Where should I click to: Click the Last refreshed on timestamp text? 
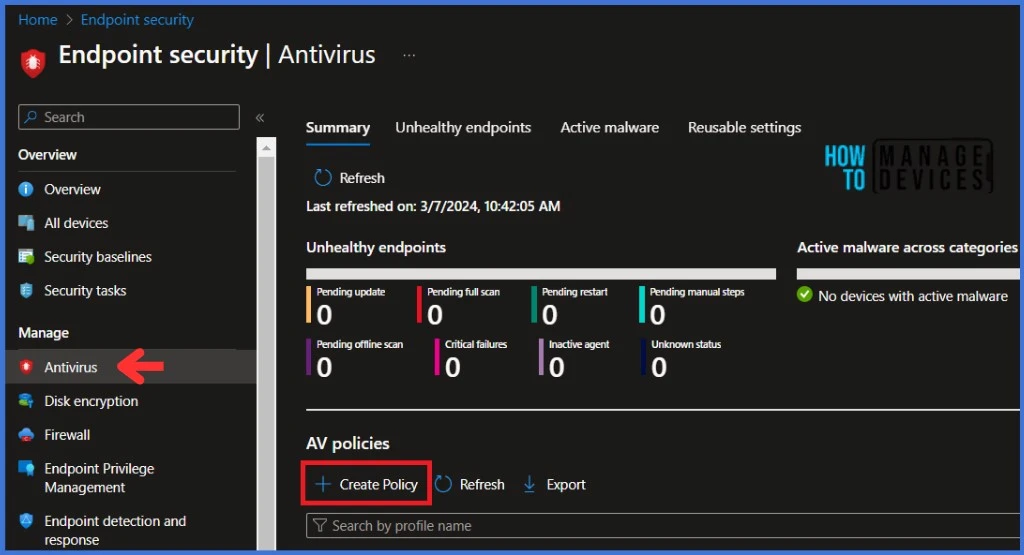(433, 206)
